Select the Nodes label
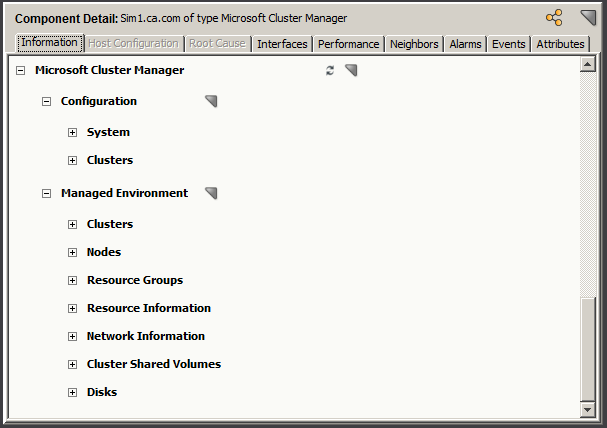This screenshot has height=428, width=607. [x=104, y=252]
